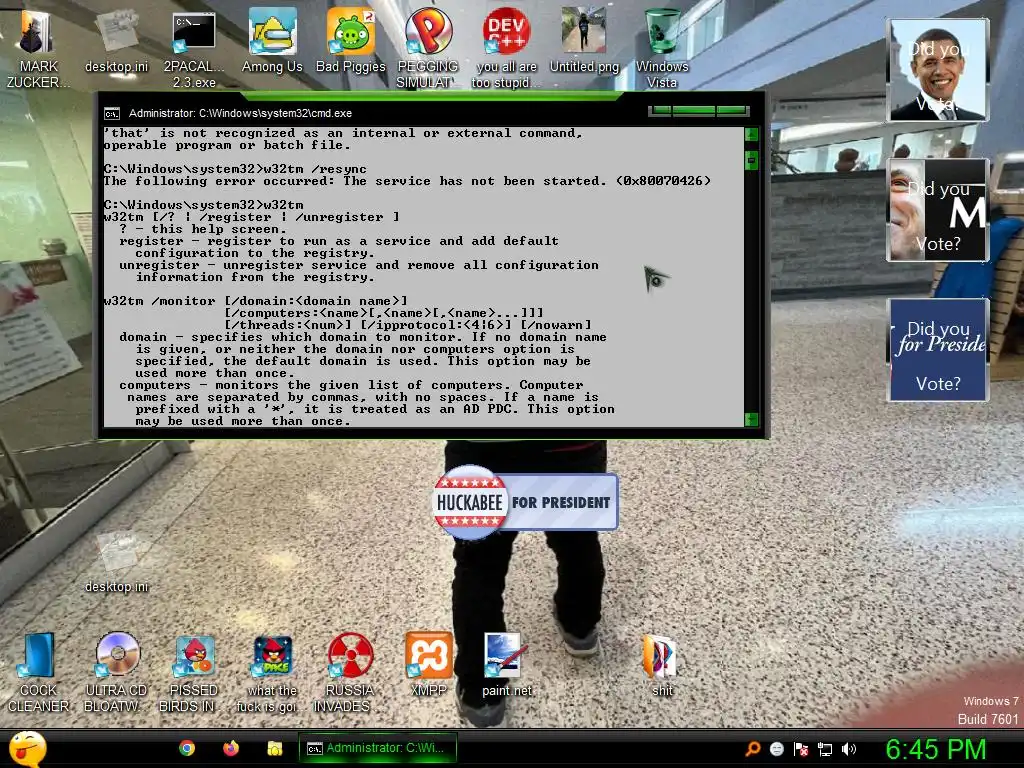The height and width of the screenshot is (768, 1024).
Task: Click the 'M' 'Did you Vote?' gadget
Action: click(x=938, y=210)
